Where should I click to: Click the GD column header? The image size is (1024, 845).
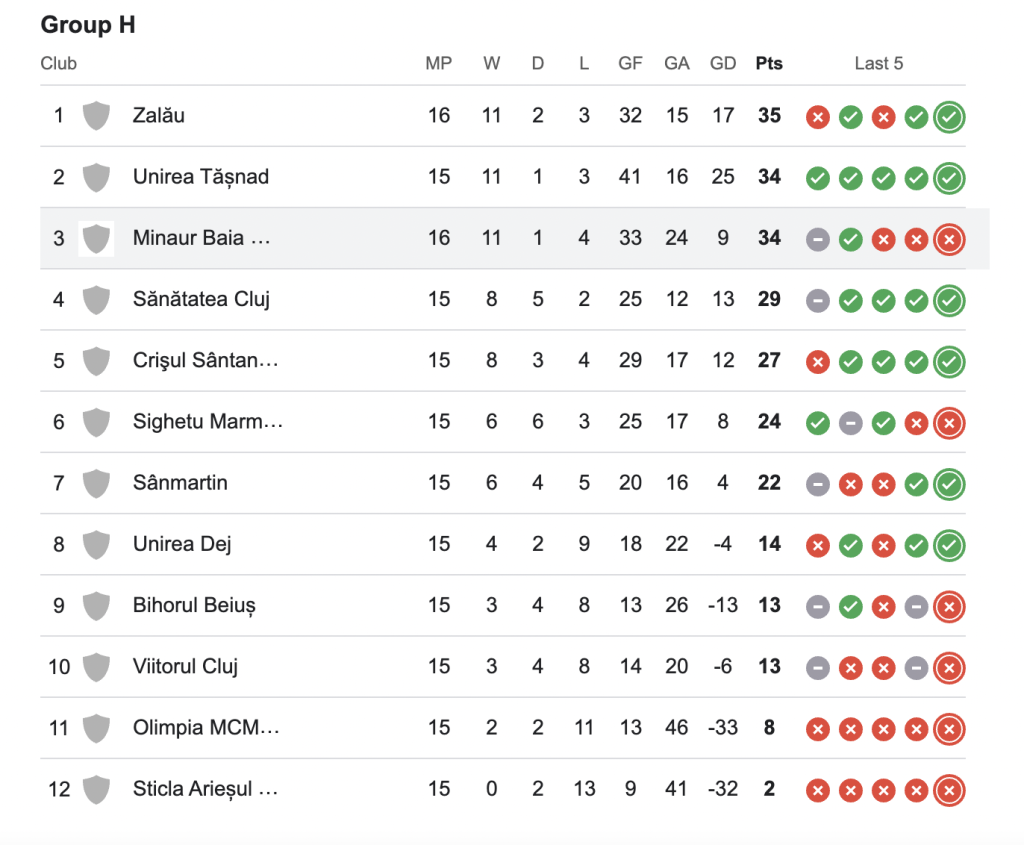[723, 64]
